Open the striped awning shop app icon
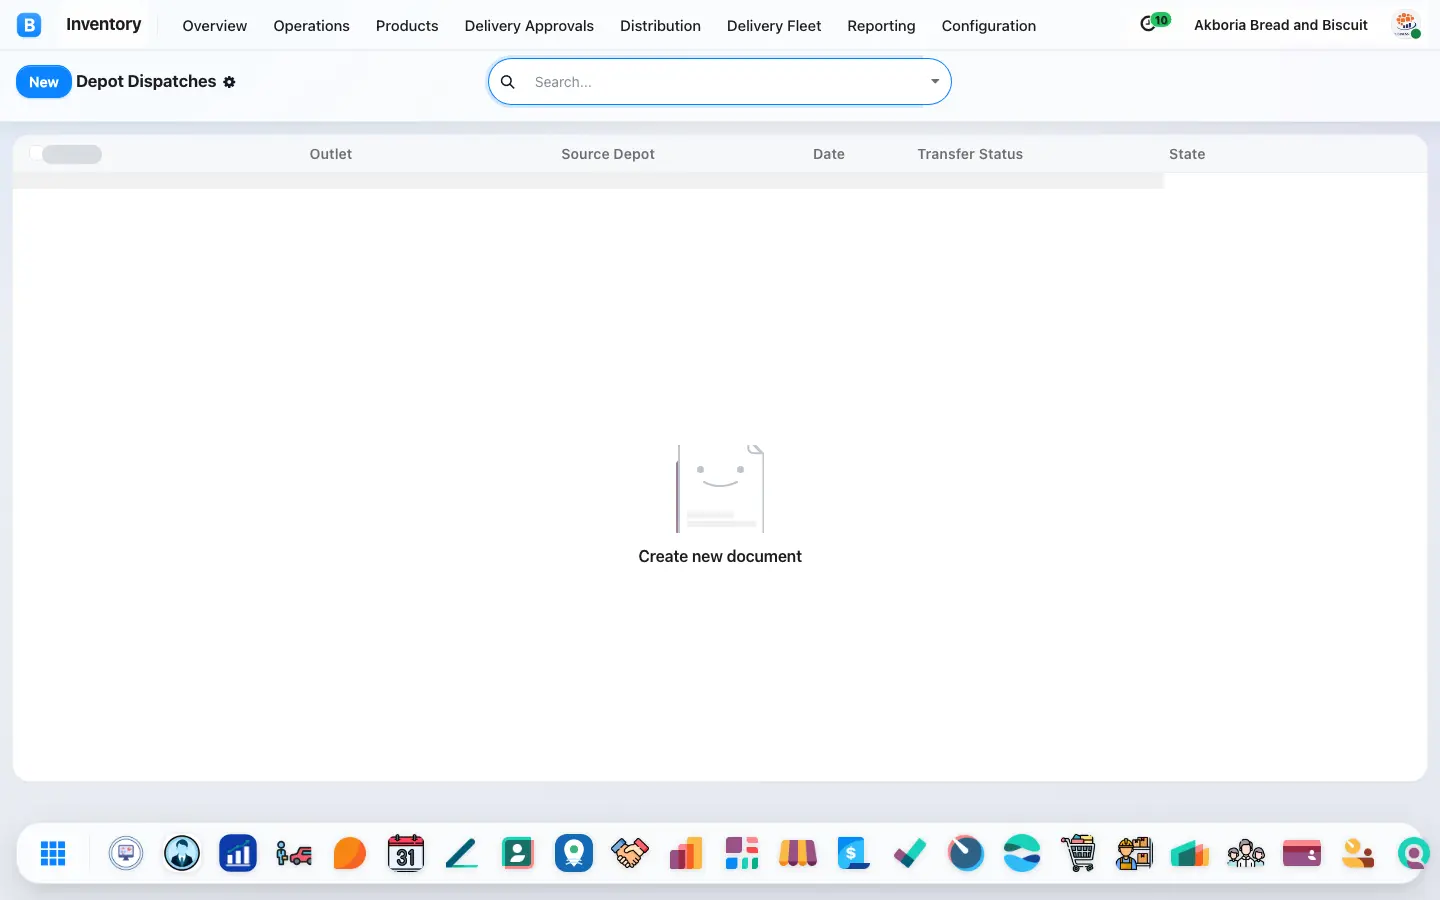Image resolution: width=1440 pixels, height=900 pixels. click(798, 854)
